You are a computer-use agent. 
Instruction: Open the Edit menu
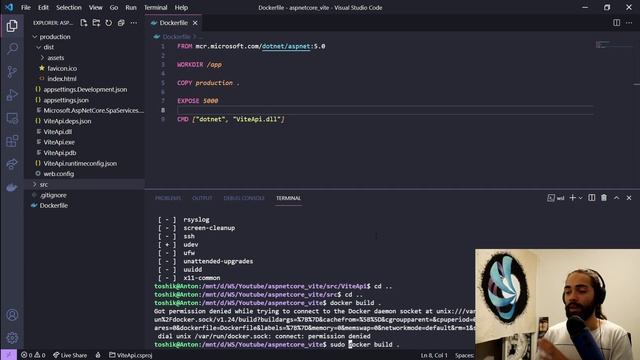click(x=43, y=7)
